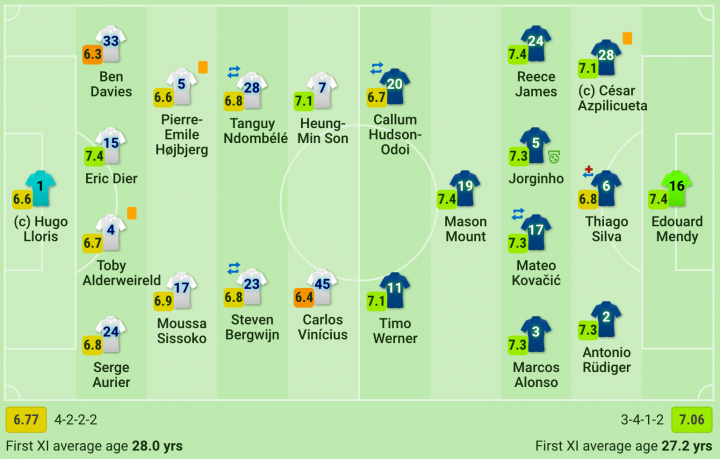The width and height of the screenshot is (720, 459).
Task: Click Hugo Lloris's goalkeeper shirt icon
Action: (40, 188)
